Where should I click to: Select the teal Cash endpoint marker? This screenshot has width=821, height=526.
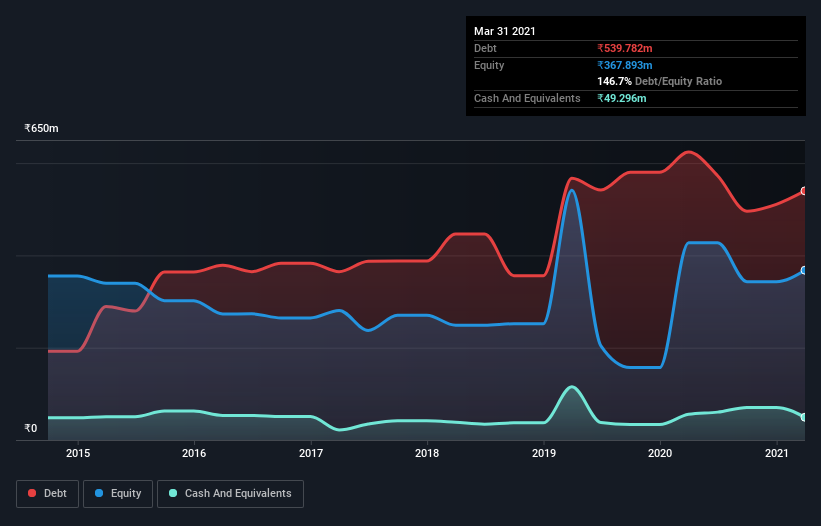804,417
